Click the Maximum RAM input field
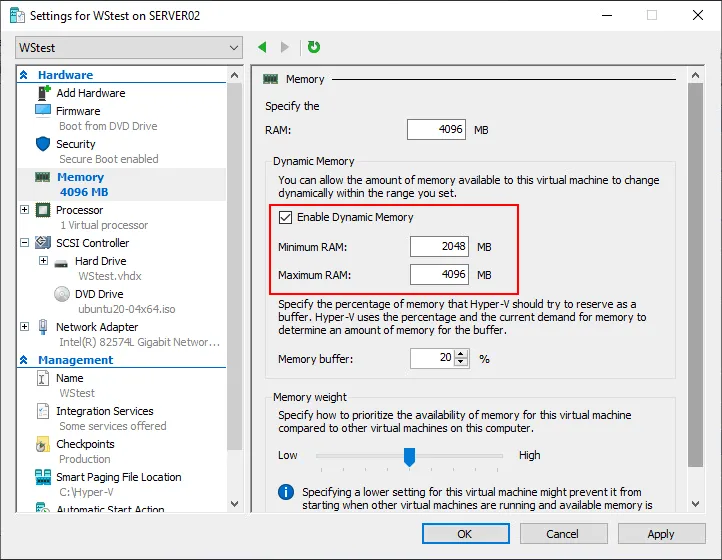 coord(439,275)
